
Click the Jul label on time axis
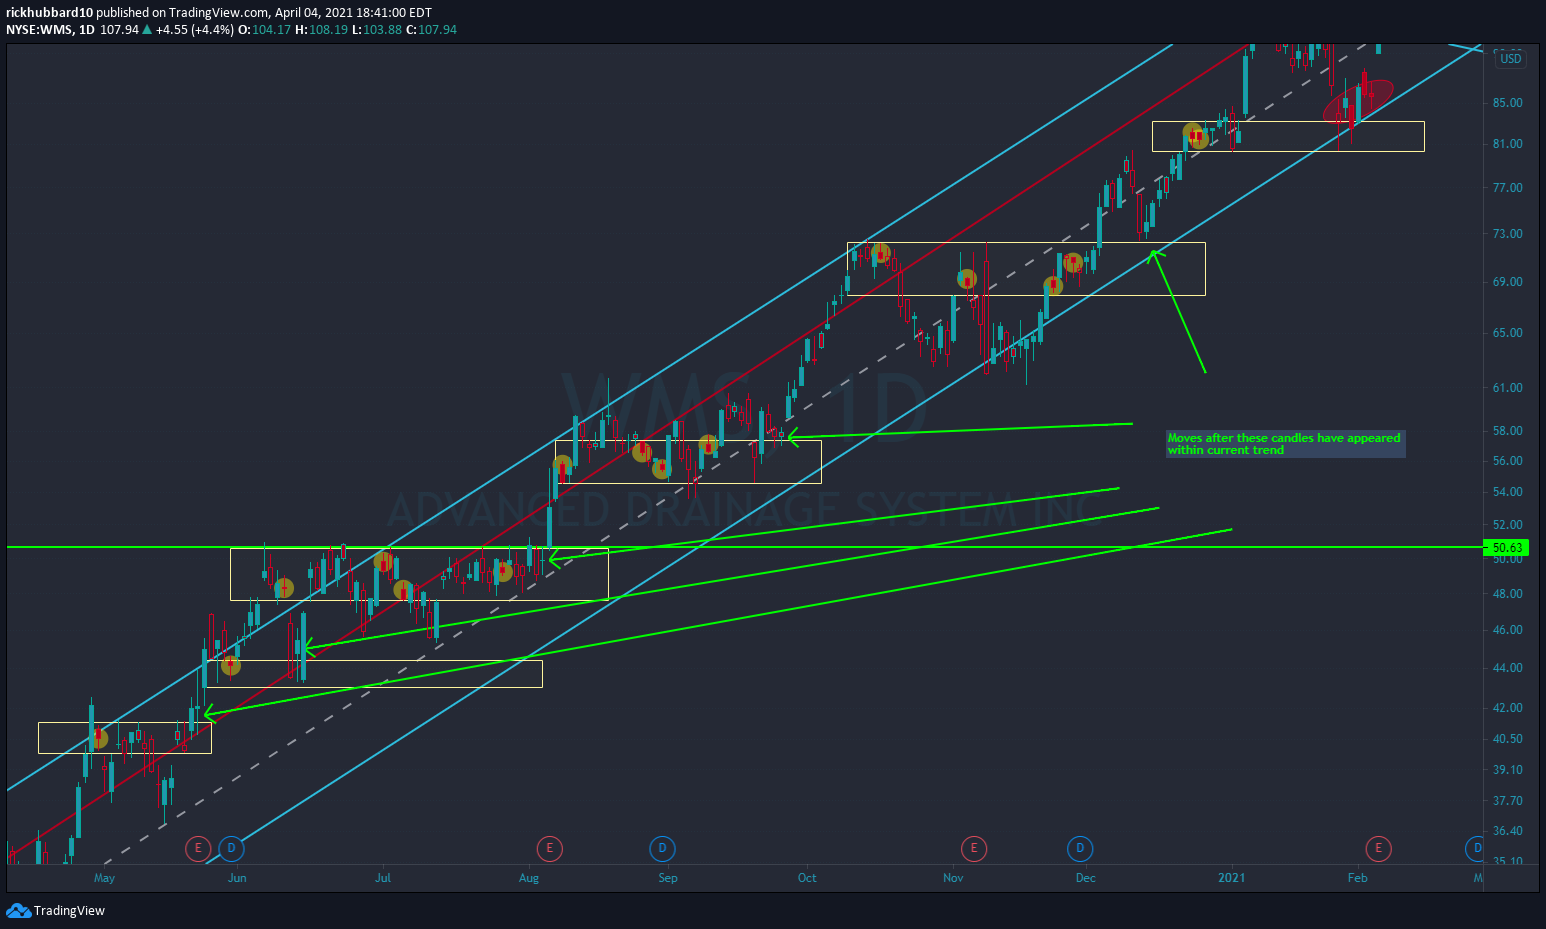pyautogui.click(x=383, y=878)
